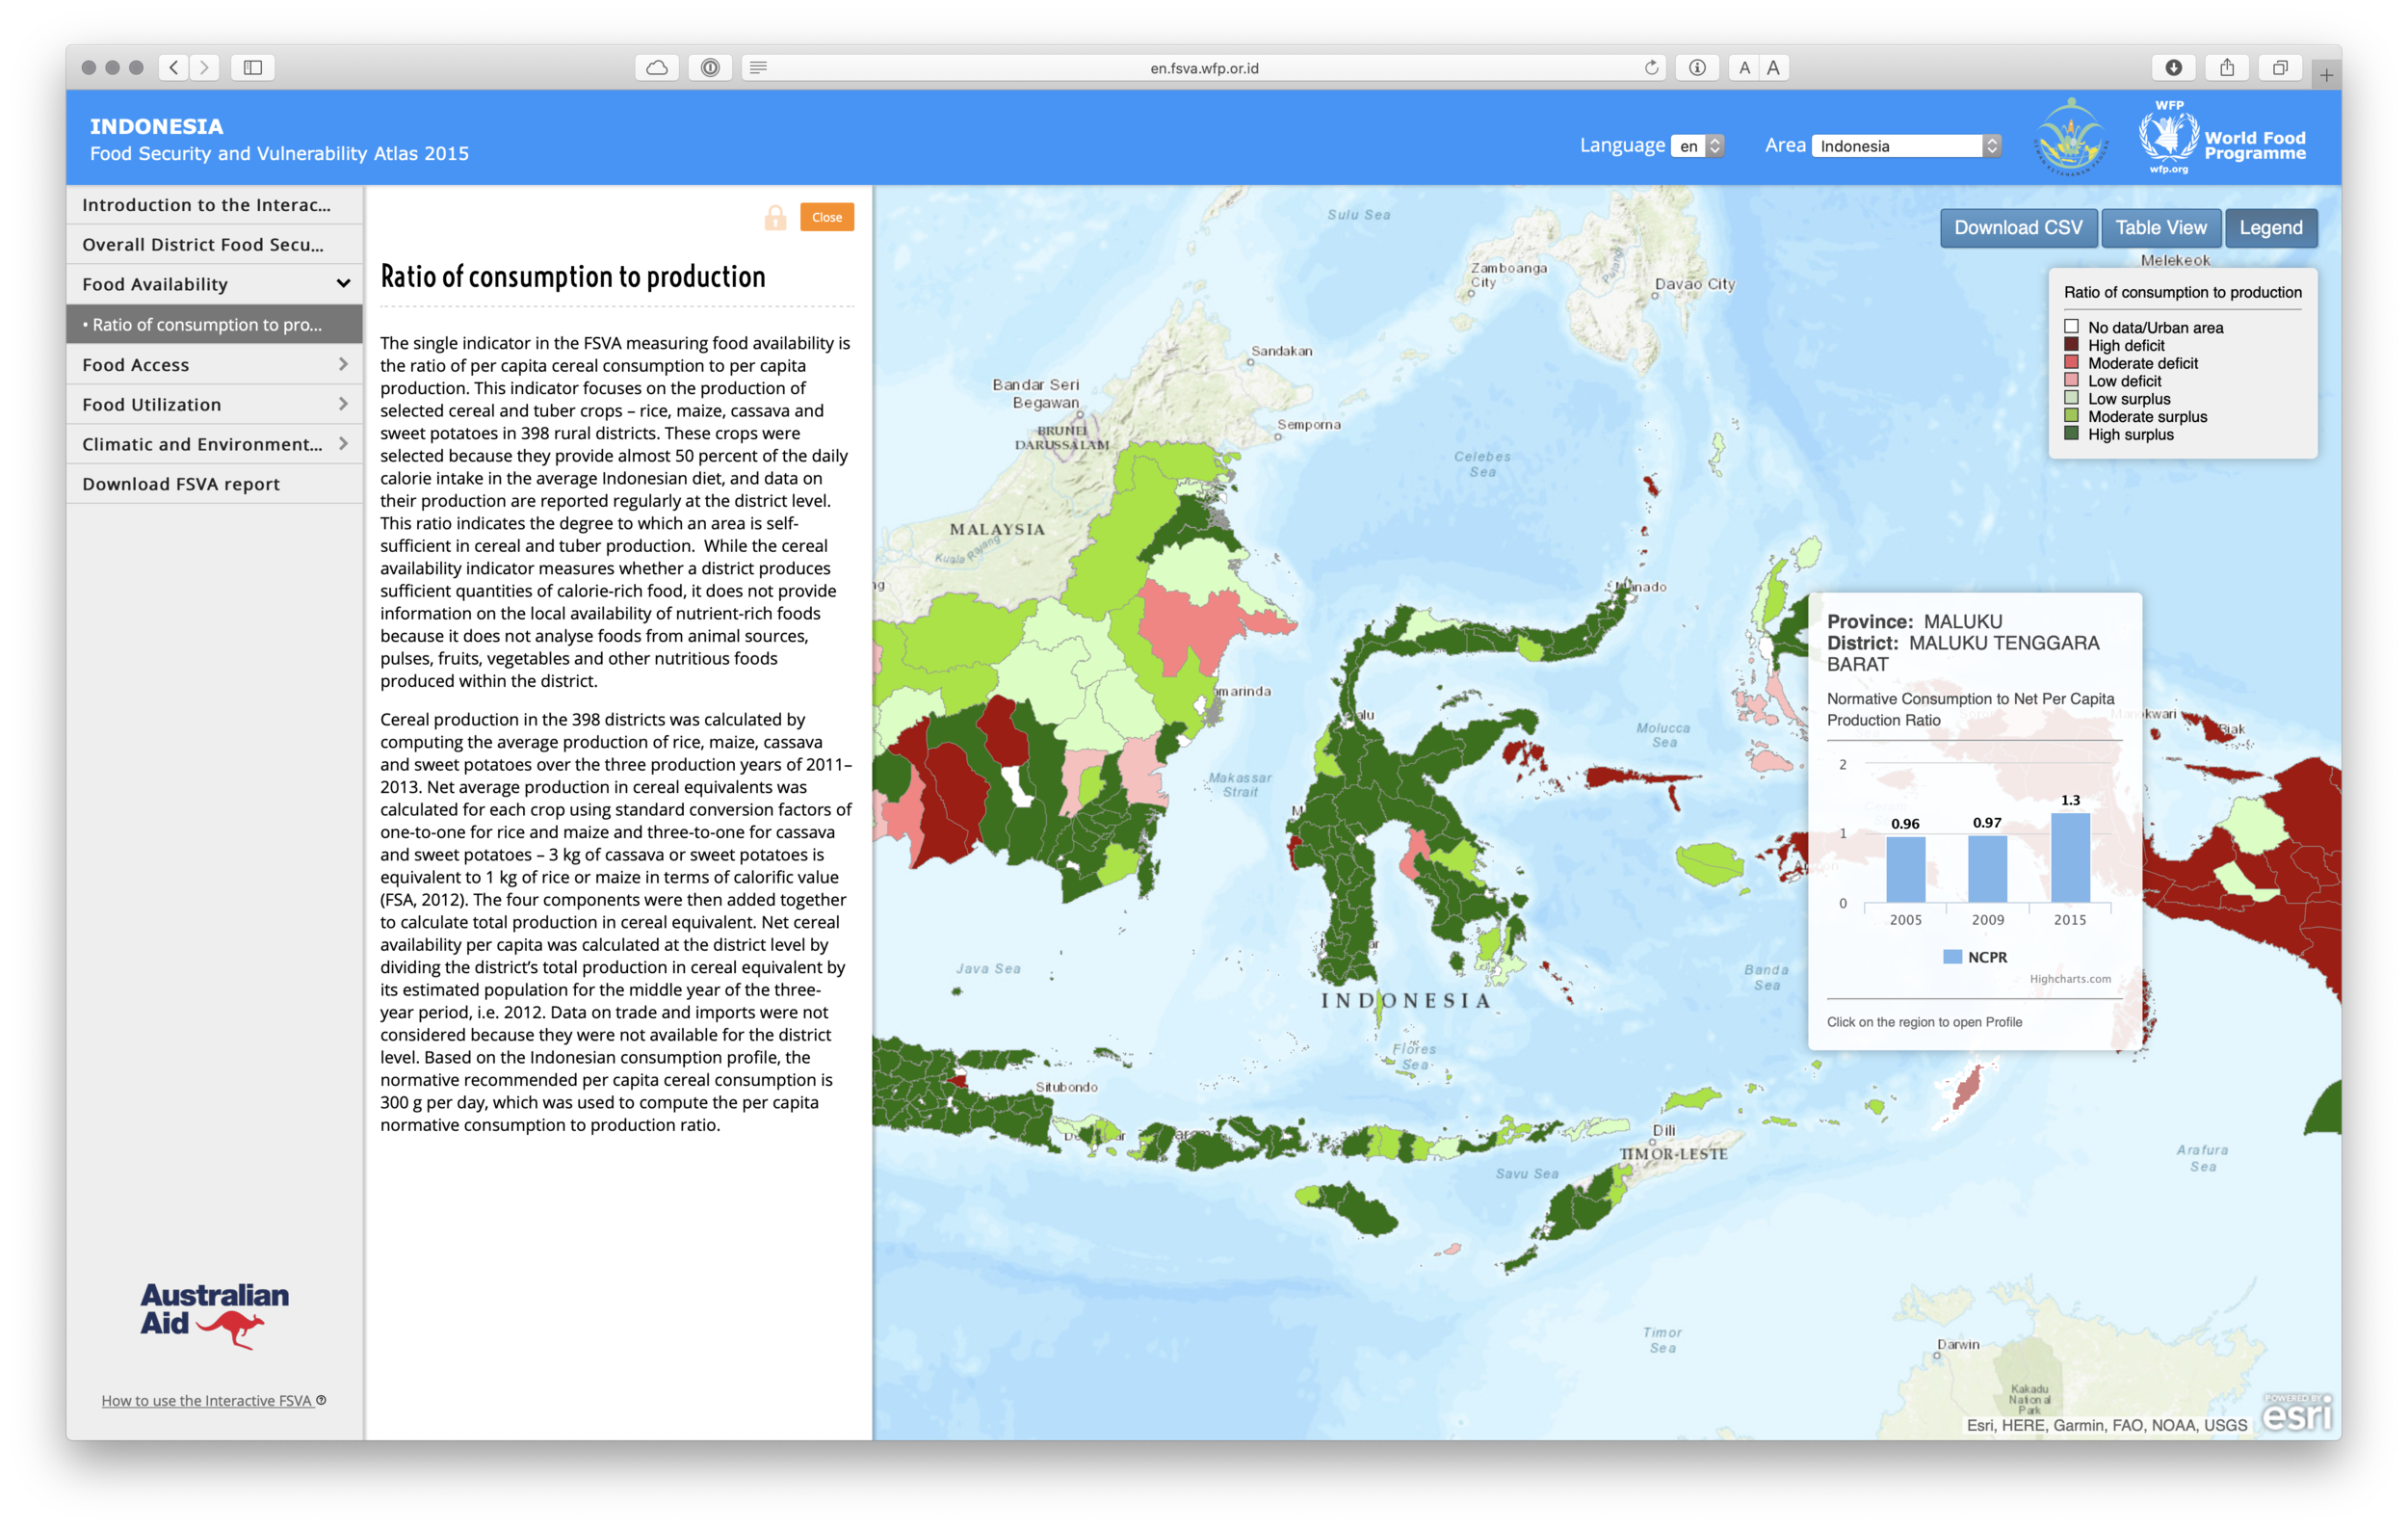Image resolution: width=2408 pixels, height=1528 pixels.
Task: Click the orange lock icon beside Close
Action: 775,217
